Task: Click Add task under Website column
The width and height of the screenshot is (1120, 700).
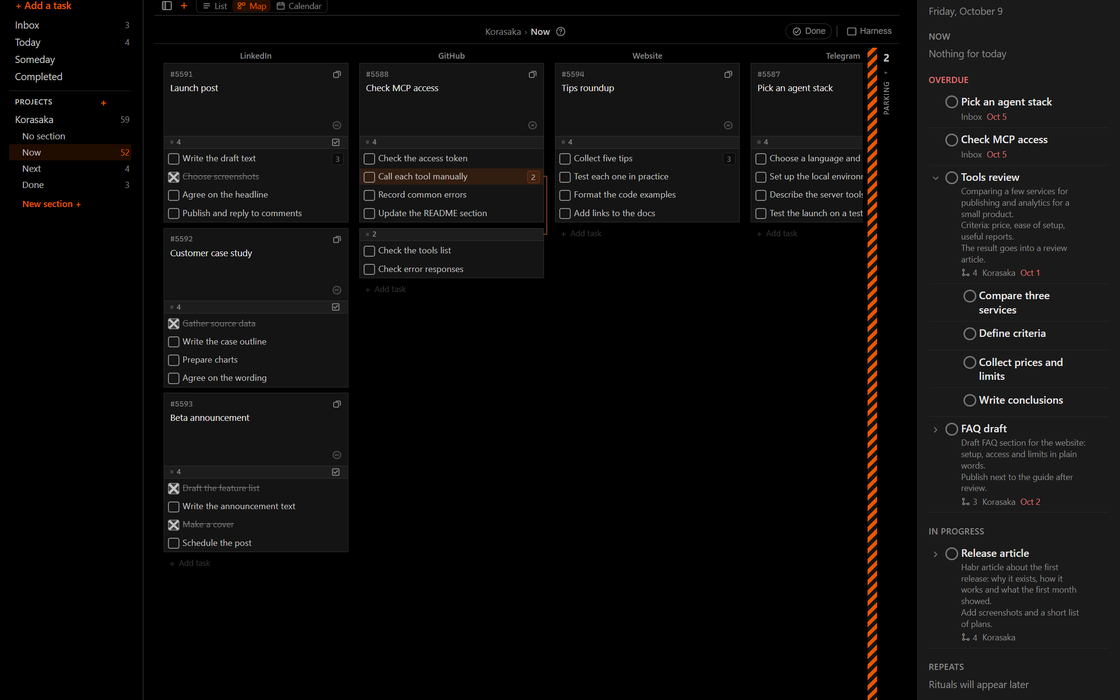Action: (581, 234)
